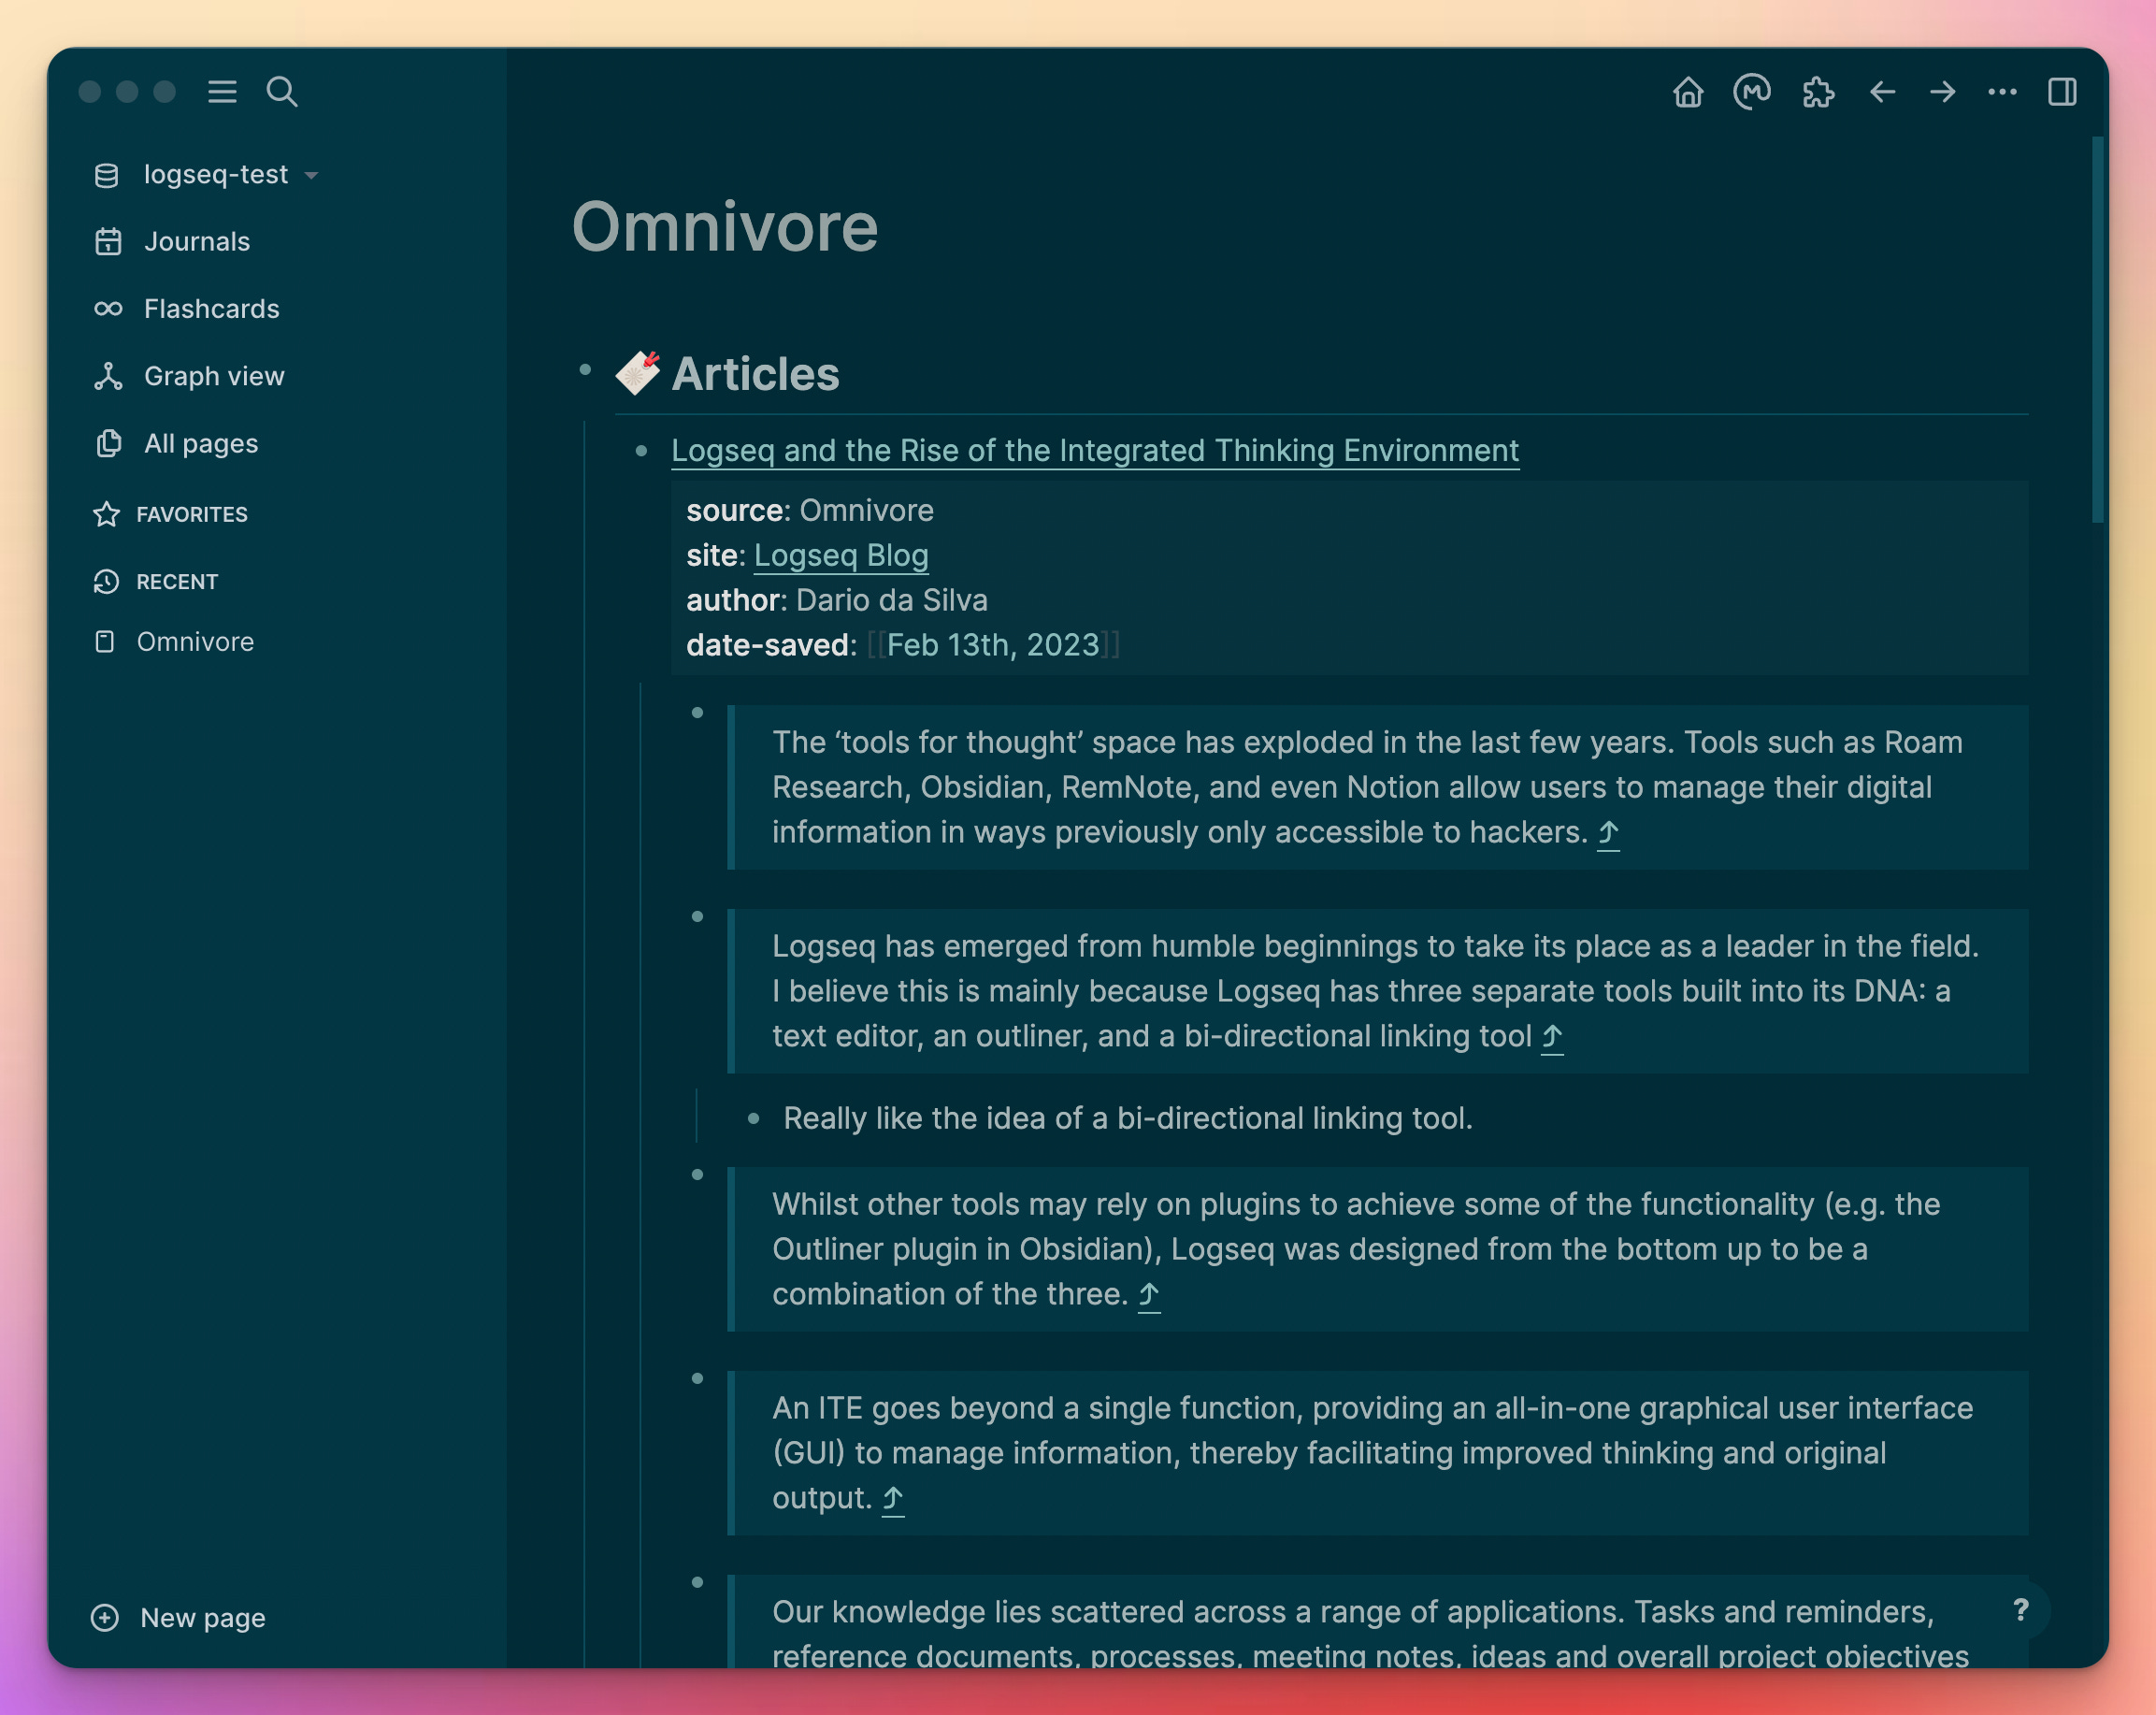Create a New page
Viewport: 2156px width, 1715px height.
[x=202, y=1618]
